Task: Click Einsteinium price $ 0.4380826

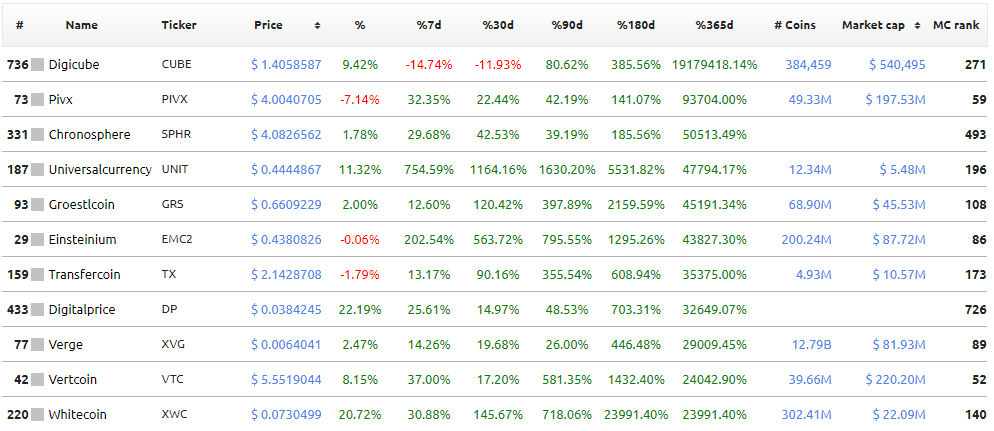Action: (287, 240)
